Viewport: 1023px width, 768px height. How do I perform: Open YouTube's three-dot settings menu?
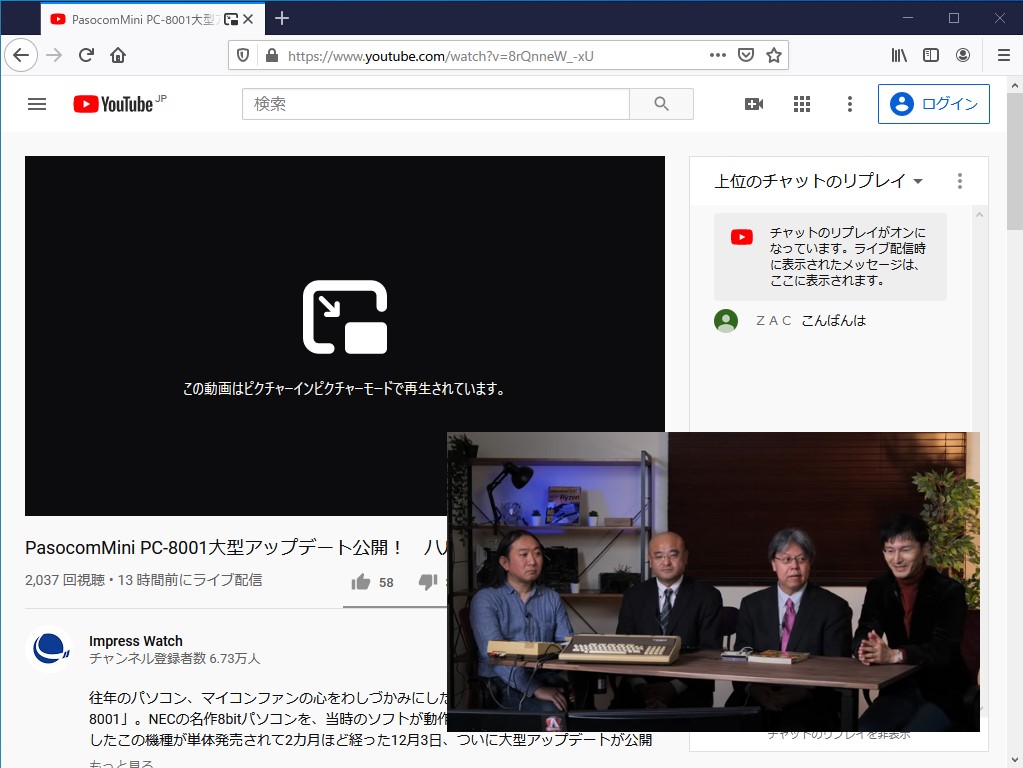click(849, 103)
